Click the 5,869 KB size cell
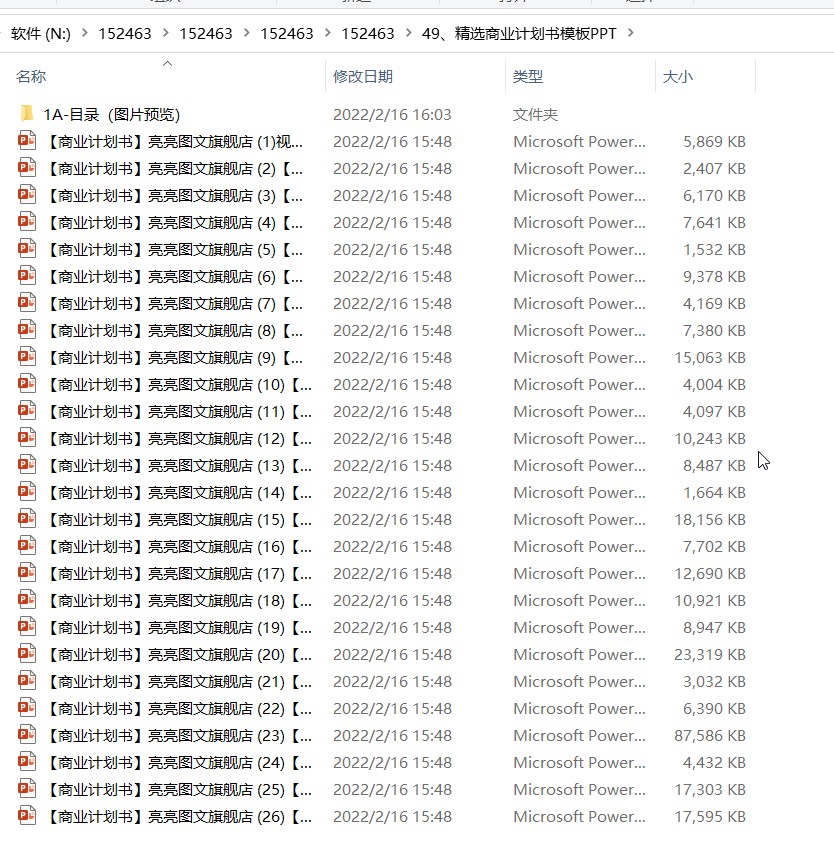Image resolution: width=834 pixels, height=848 pixels. (714, 142)
